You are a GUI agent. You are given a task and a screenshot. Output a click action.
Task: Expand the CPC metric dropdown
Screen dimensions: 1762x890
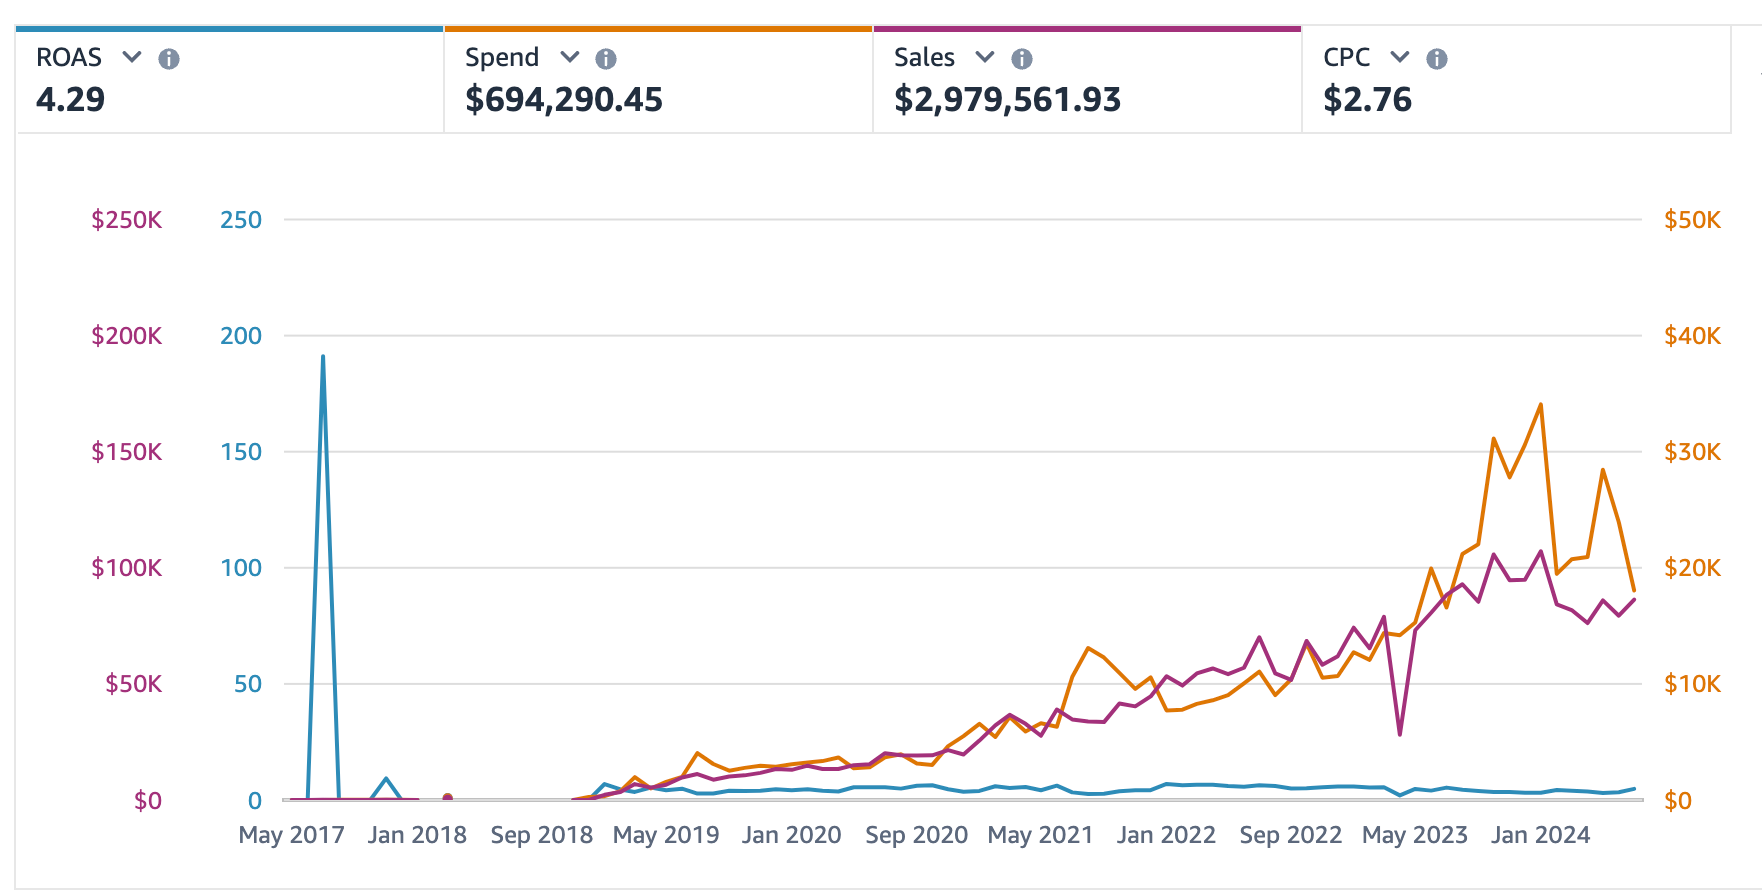point(1400,57)
